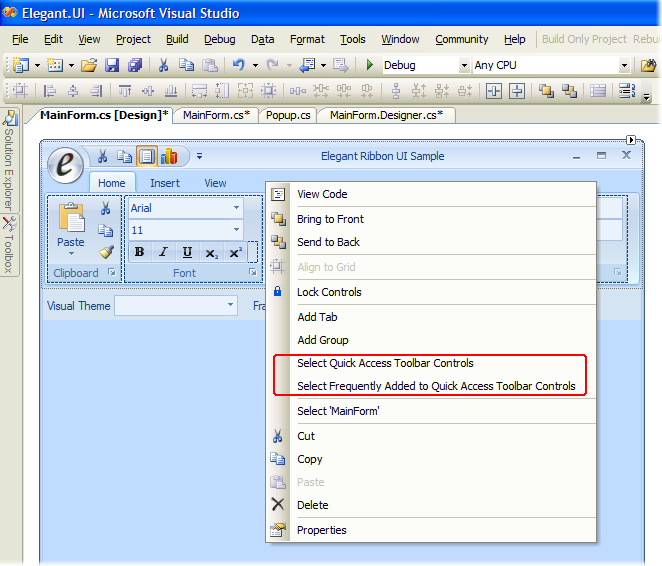Image resolution: width=662 pixels, height=566 pixels.
Task: Toggle Subscript formatting button
Action: pyautogui.click(x=212, y=252)
